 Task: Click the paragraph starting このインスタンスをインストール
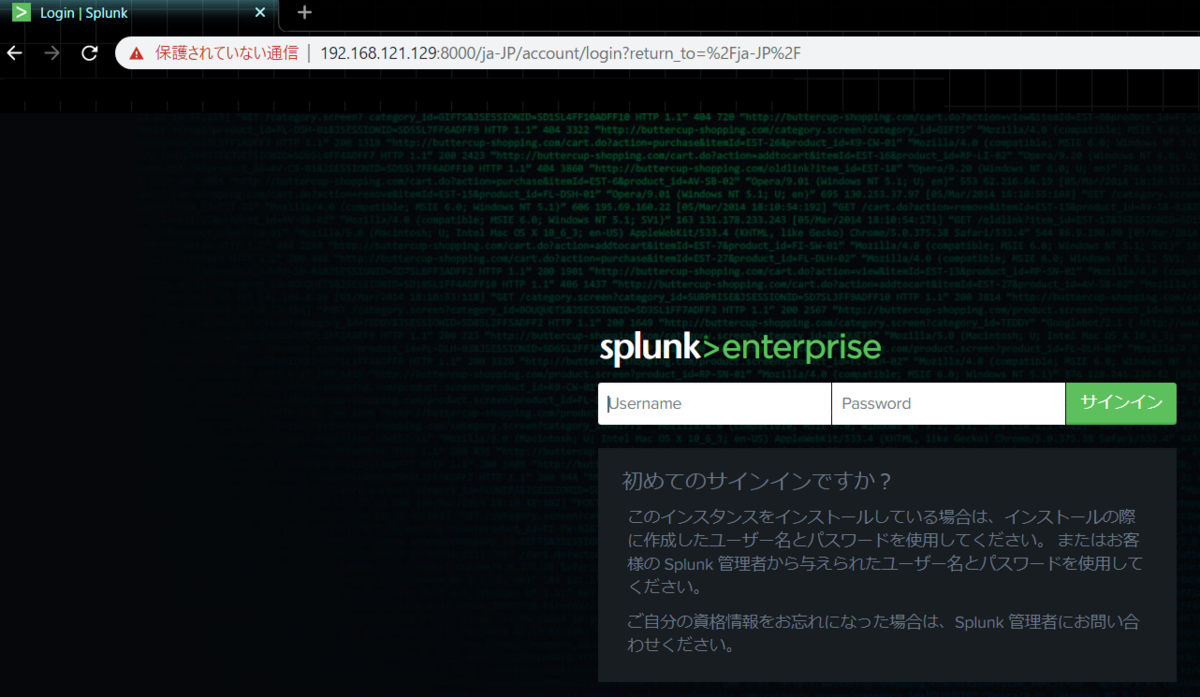point(885,552)
